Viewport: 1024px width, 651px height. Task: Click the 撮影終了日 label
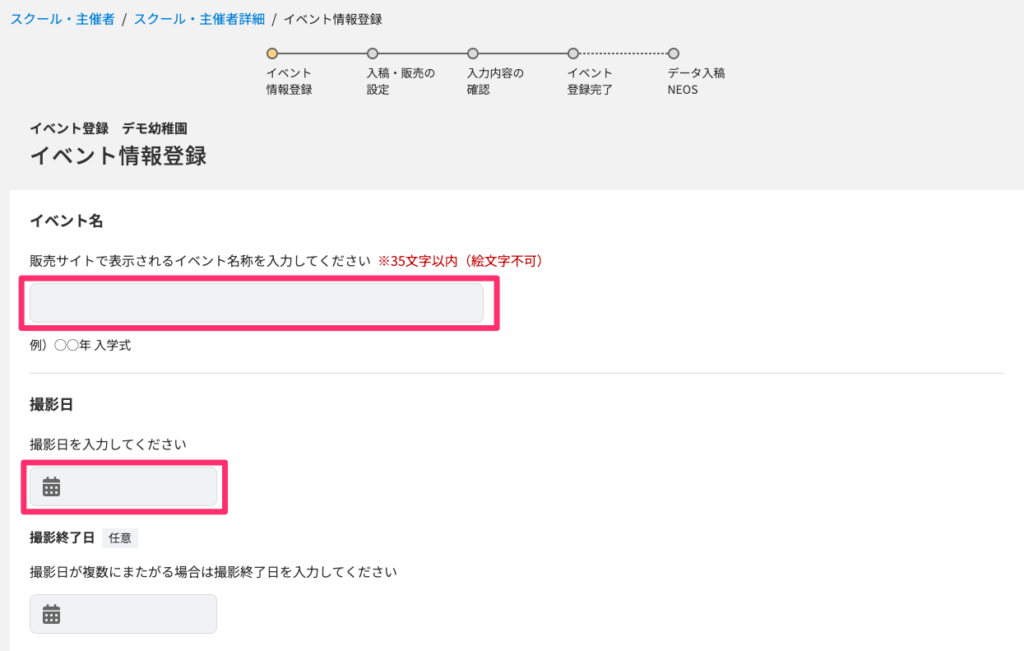(62, 538)
